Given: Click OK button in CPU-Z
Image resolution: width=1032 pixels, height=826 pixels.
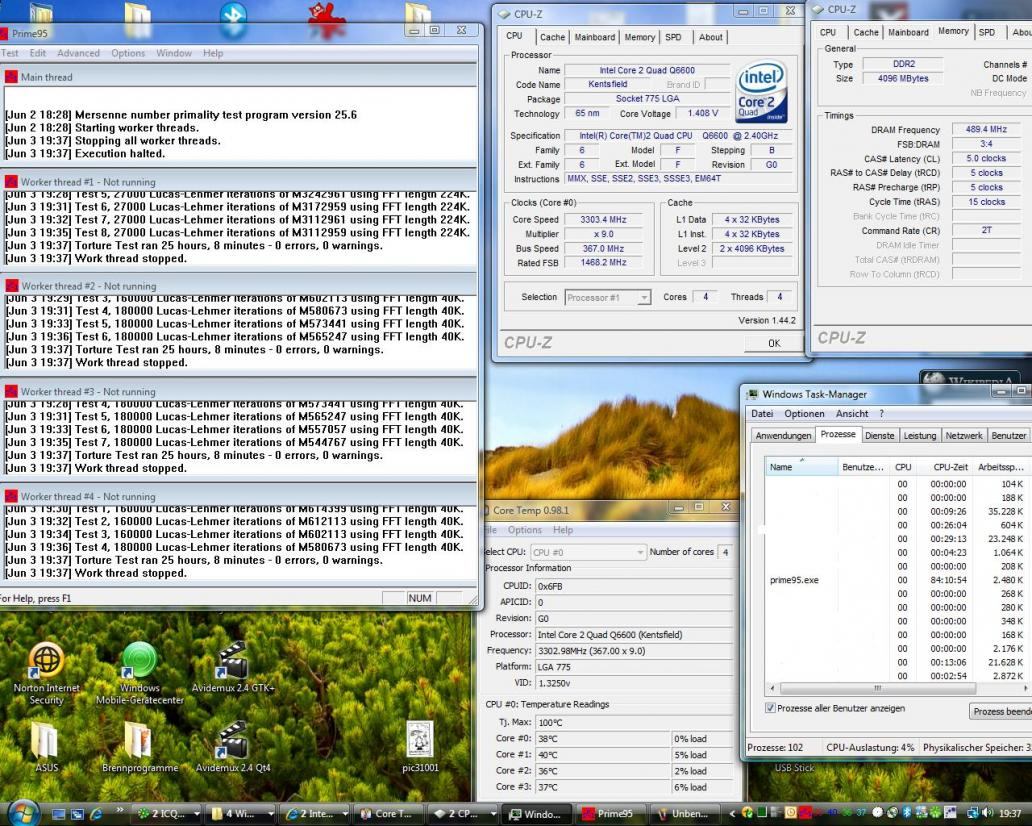Looking at the screenshot, I should (x=773, y=343).
